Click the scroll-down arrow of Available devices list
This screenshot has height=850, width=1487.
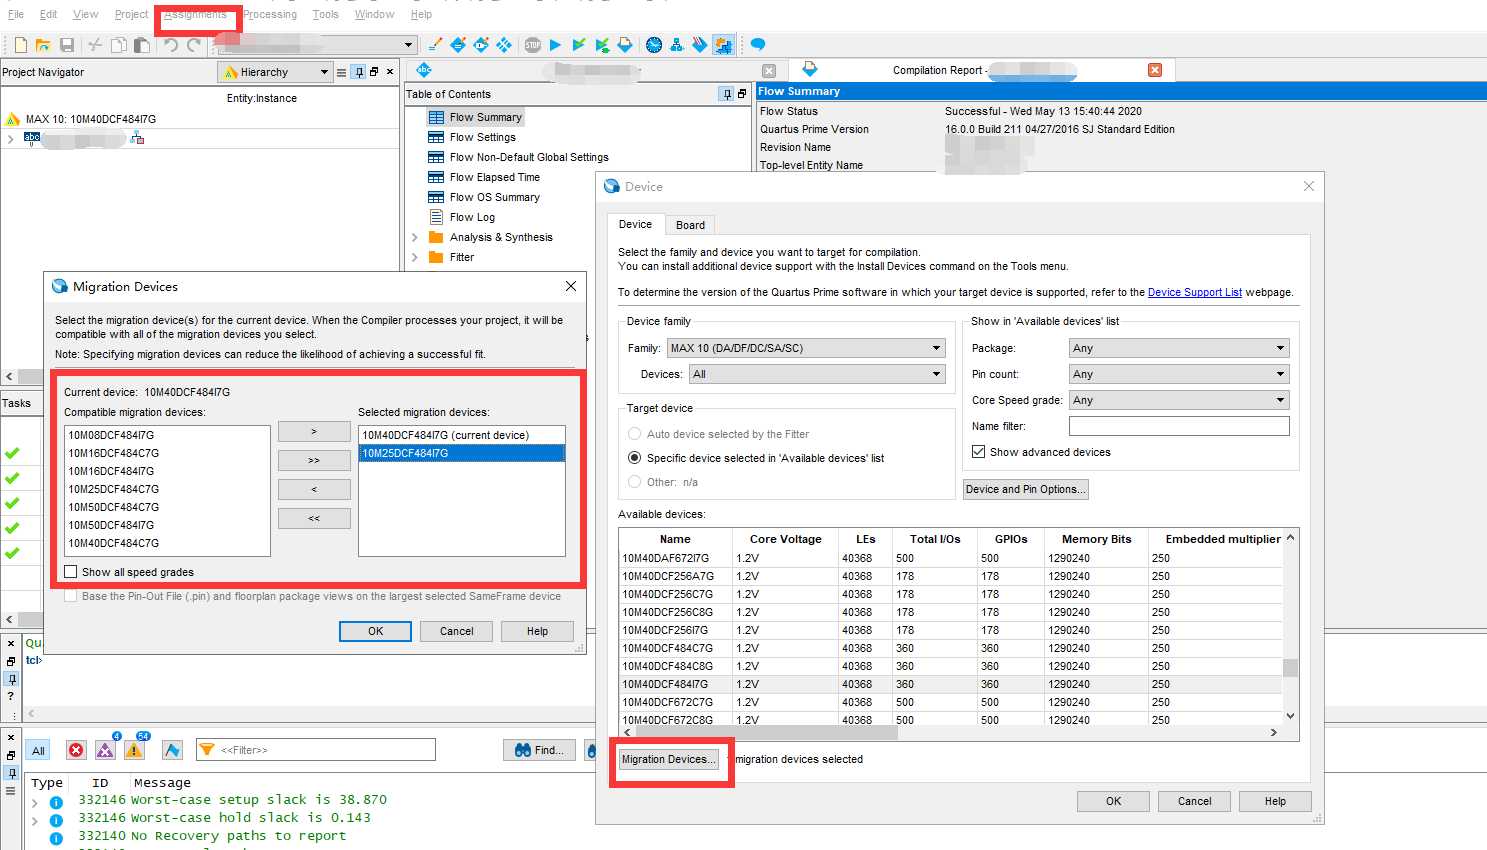point(1291,716)
